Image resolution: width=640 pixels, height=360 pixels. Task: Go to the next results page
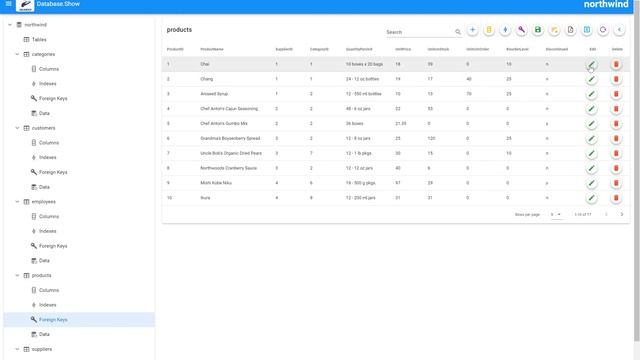coord(622,214)
